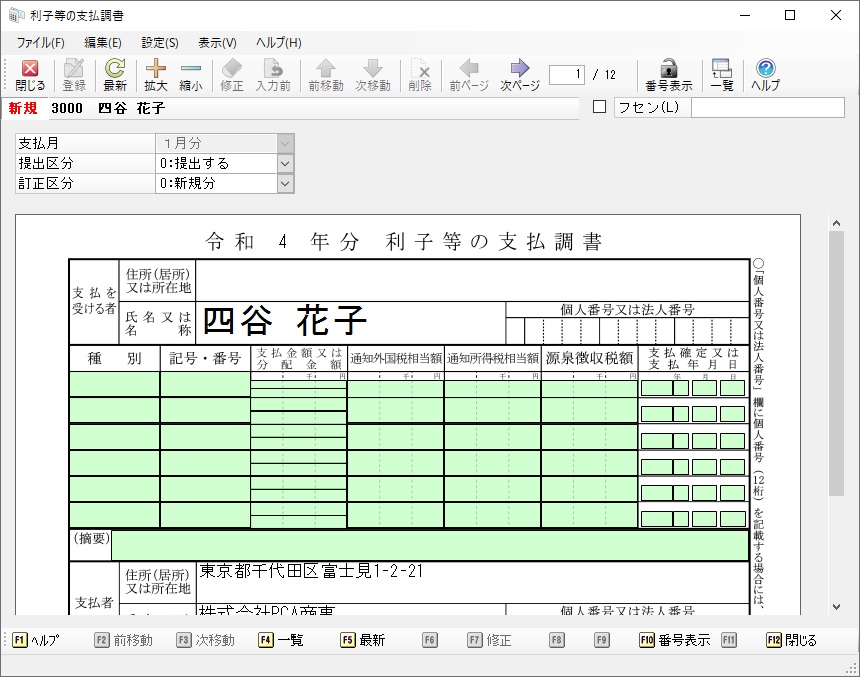Expand the 訂正区分 dropdown

coord(285,183)
